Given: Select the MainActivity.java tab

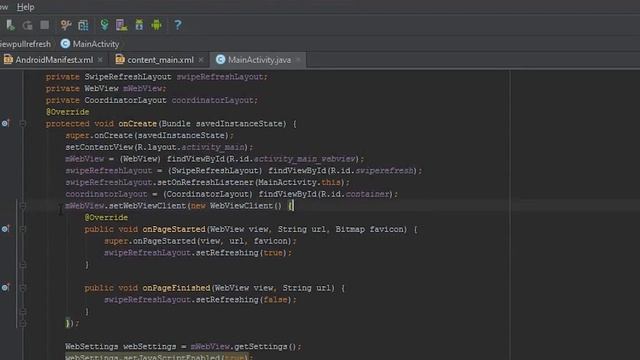Looking at the screenshot, I should pos(259,60).
